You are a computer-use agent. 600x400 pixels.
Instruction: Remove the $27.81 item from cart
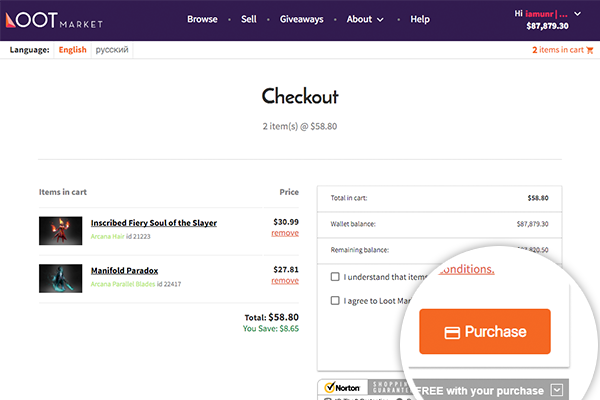tap(285, 281)
